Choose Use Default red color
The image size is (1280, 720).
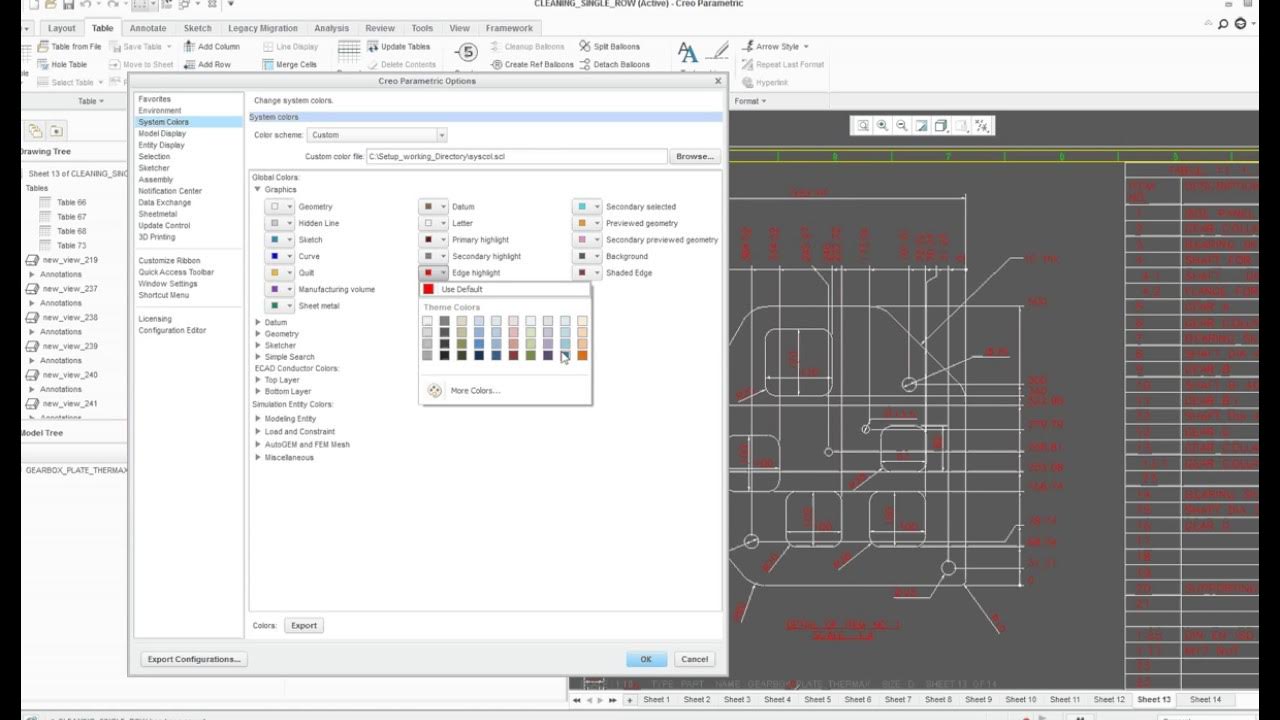pos(505,289)
